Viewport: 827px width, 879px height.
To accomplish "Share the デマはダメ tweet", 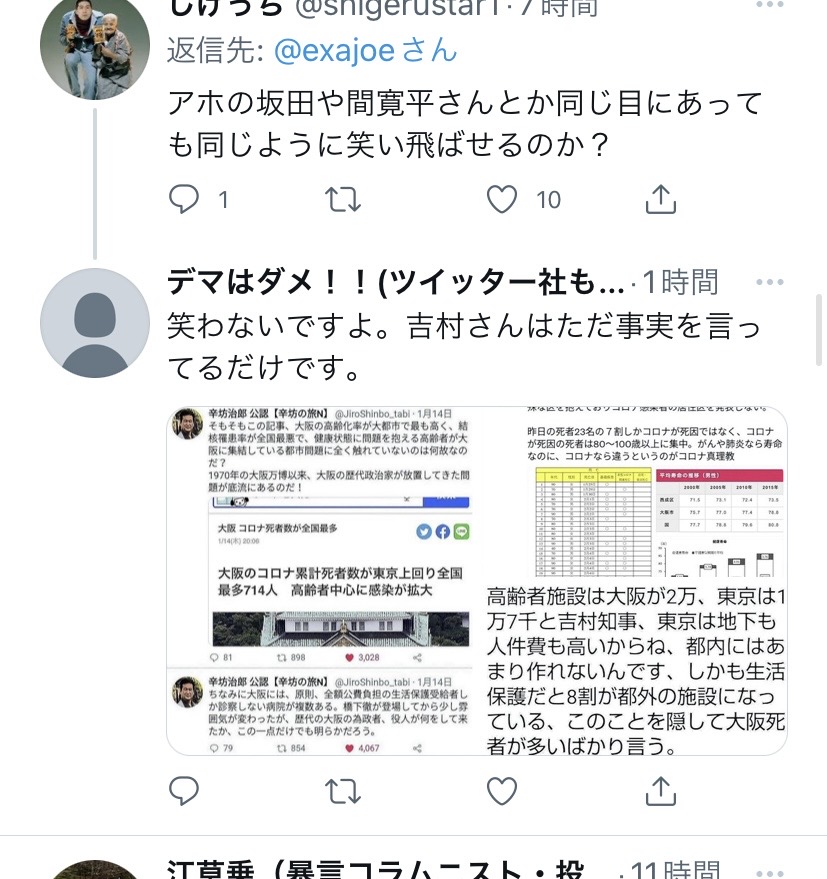I will [660, 791].
